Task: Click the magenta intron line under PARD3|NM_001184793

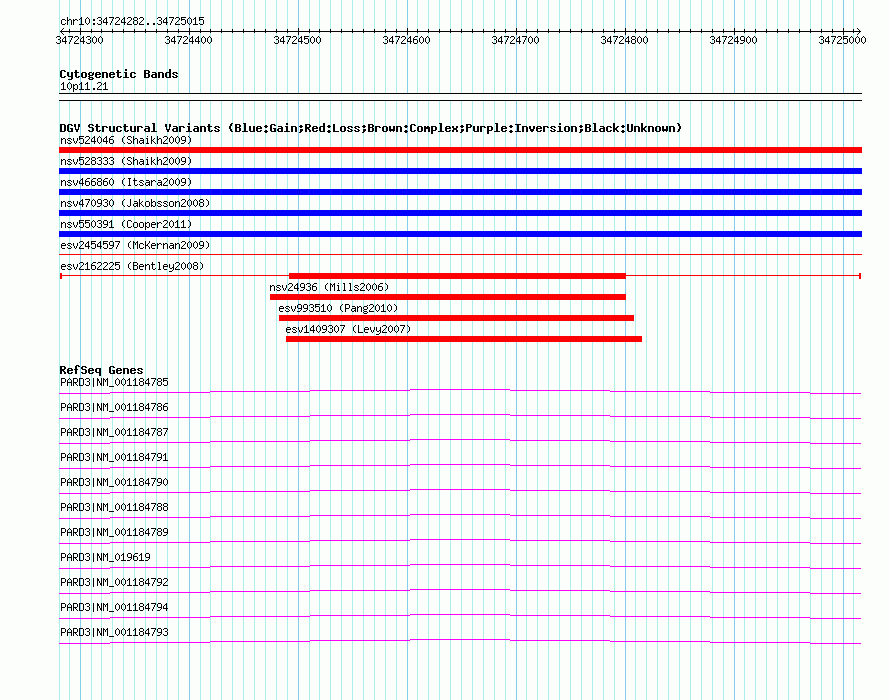Action: [460, 640]
